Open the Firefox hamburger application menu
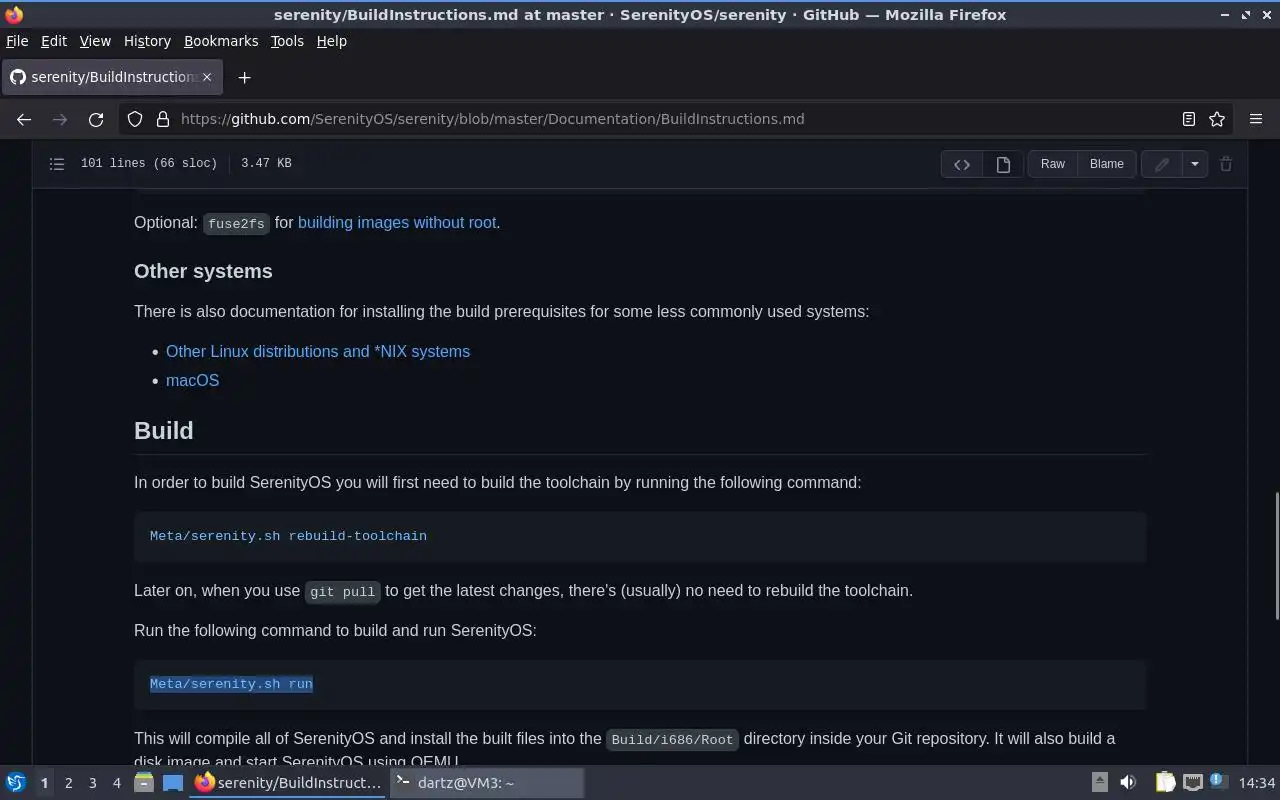Viewport: 1280px width, 800px height. (1256, 119)
